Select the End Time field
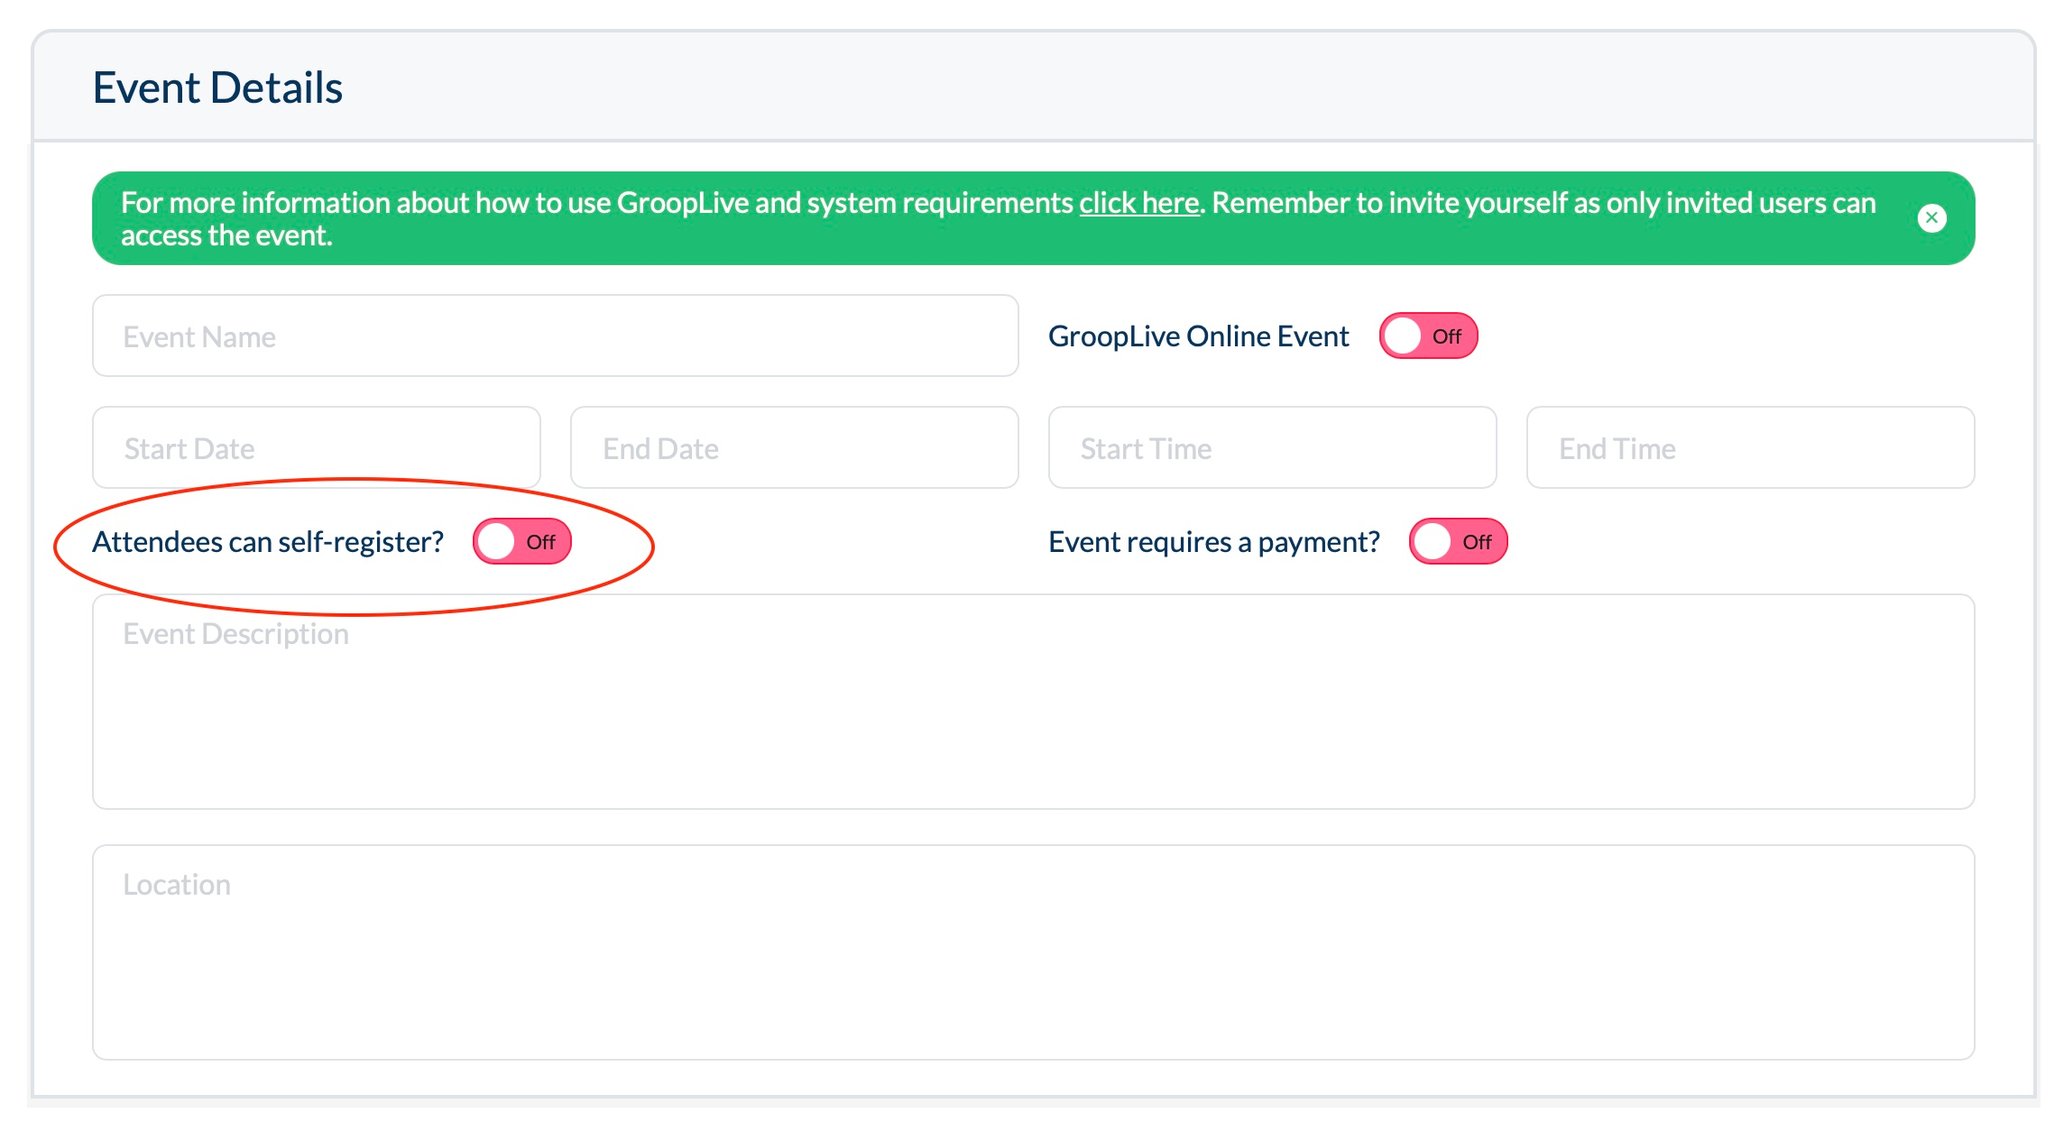2064x1131 pixels. click(1750, 448)
